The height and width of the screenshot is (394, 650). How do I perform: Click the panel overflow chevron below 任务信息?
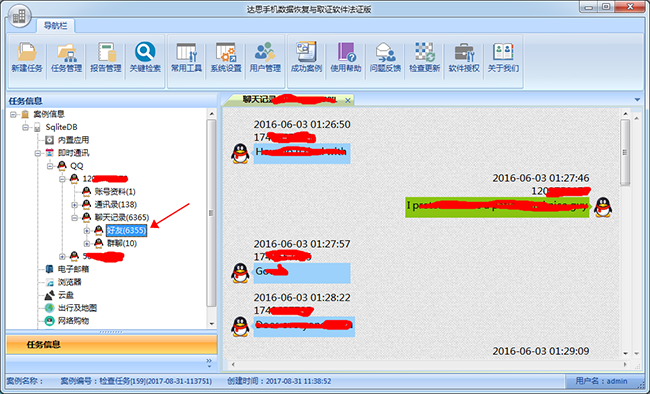(x=209, y=362)
